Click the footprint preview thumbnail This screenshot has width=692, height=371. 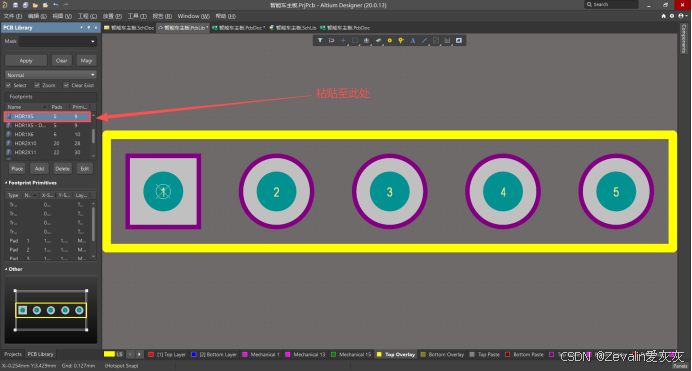tap(51, 310)
